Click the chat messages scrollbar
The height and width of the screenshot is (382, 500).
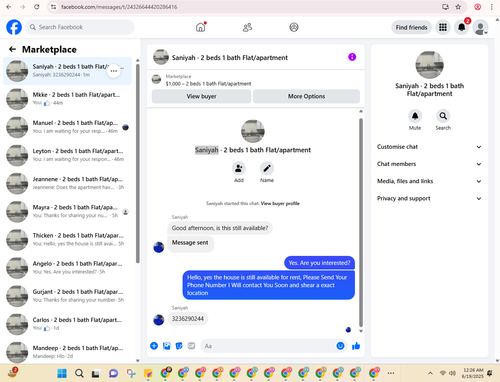tap(361, 222)
